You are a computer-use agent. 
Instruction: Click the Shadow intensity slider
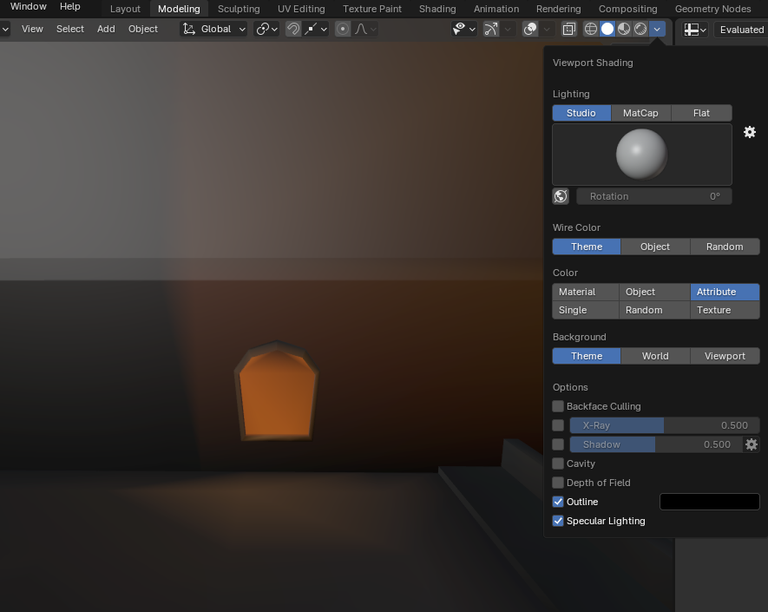click(656, 445)
